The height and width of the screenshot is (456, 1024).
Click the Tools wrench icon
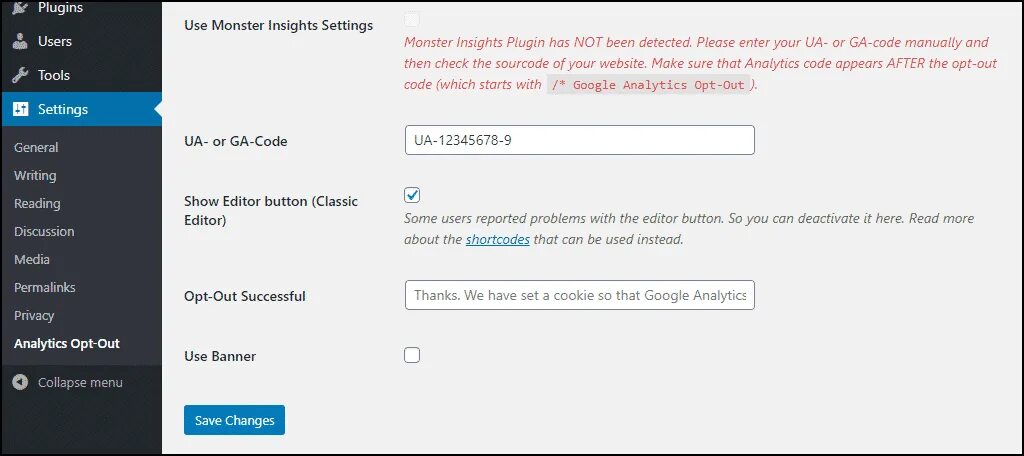pyautogui.click(x=20, y=76)
